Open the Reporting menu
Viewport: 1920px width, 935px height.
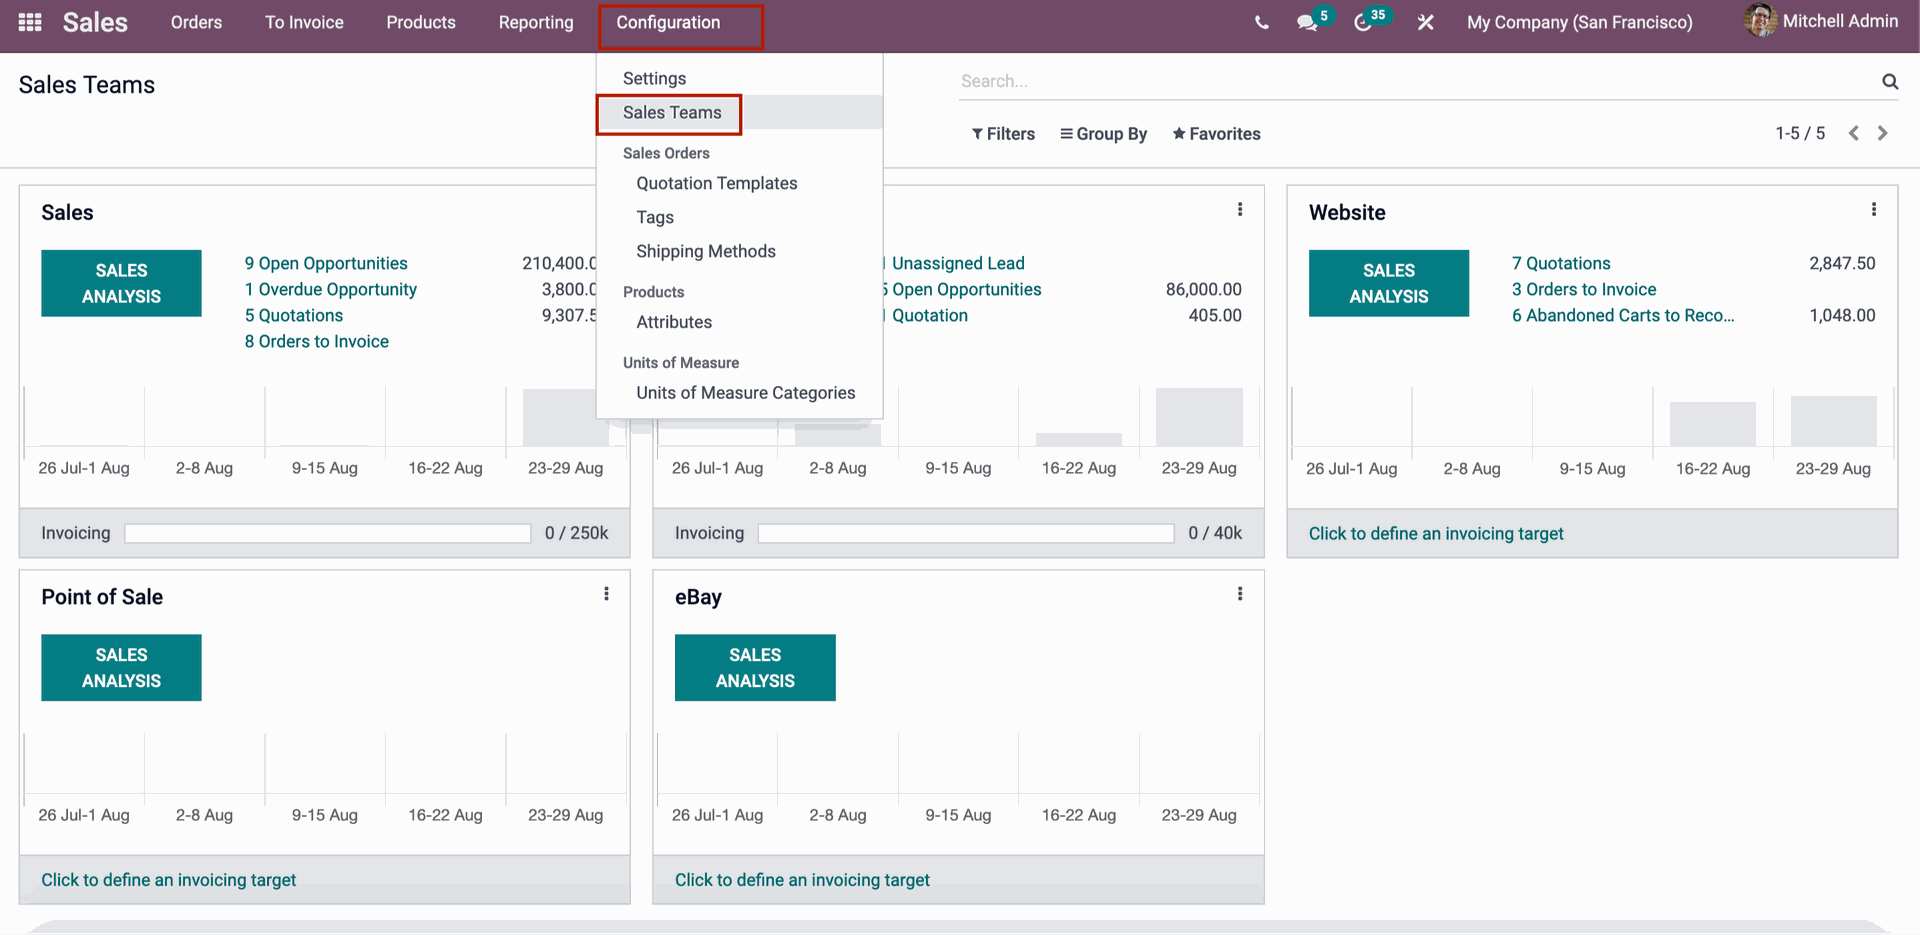pyautogui.click(x=536, y=22)
